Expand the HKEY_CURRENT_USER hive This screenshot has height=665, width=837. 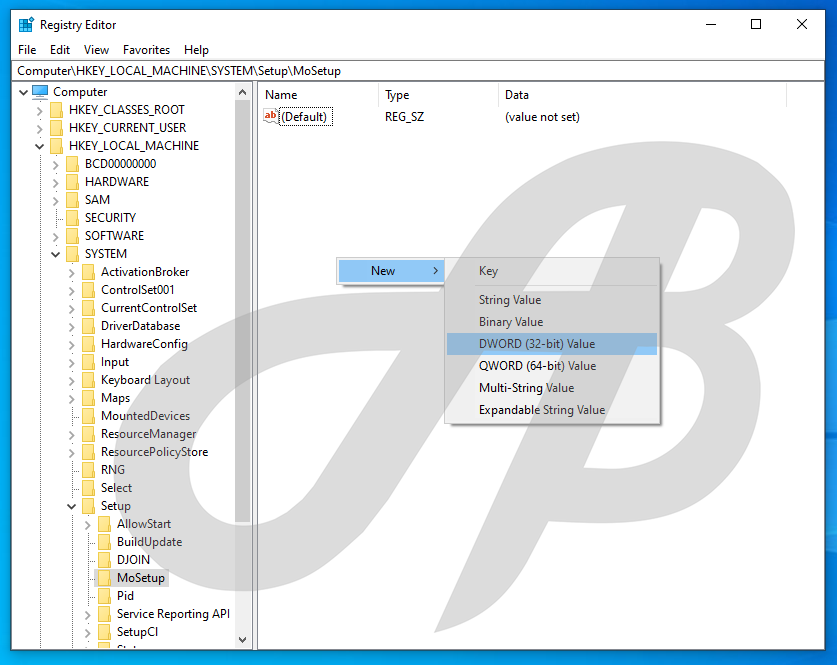point(39,129)
